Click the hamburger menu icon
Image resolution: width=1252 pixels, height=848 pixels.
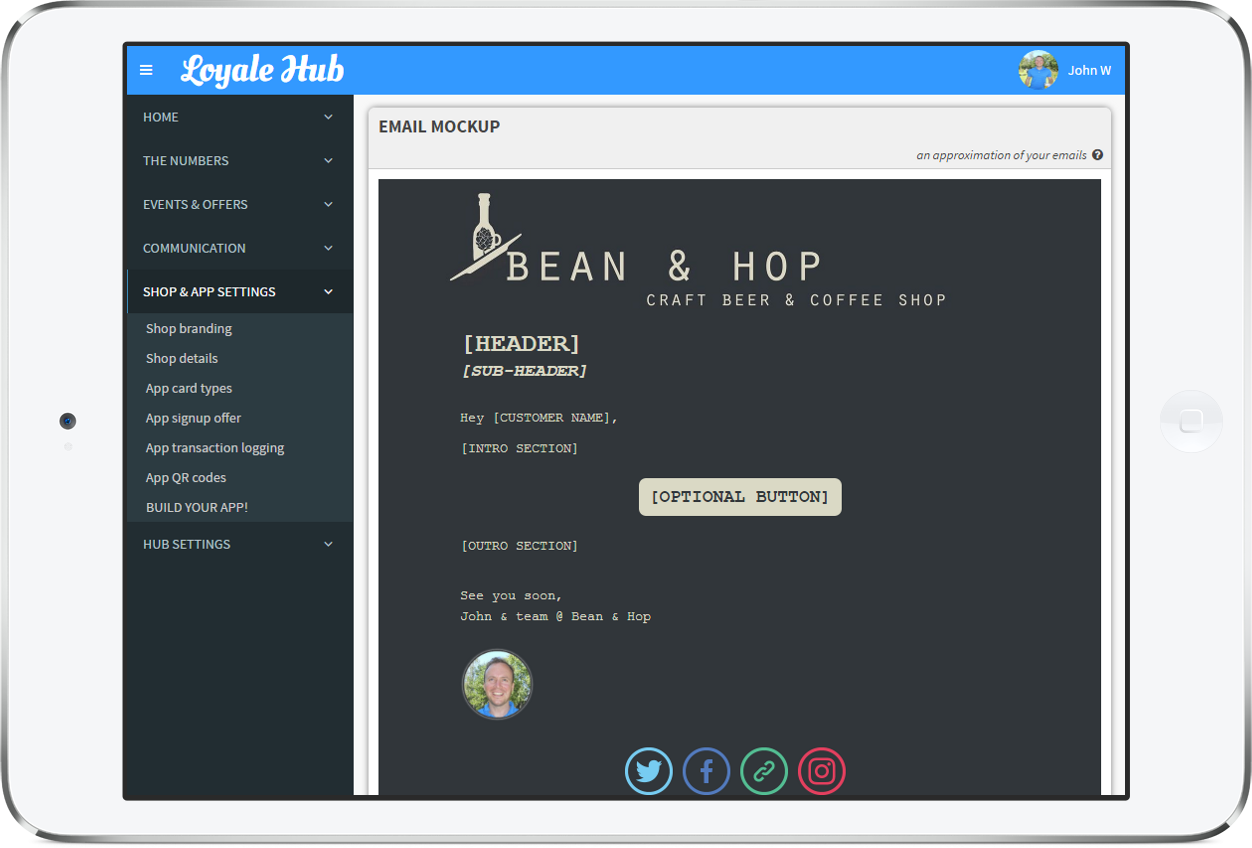point(146,70)
